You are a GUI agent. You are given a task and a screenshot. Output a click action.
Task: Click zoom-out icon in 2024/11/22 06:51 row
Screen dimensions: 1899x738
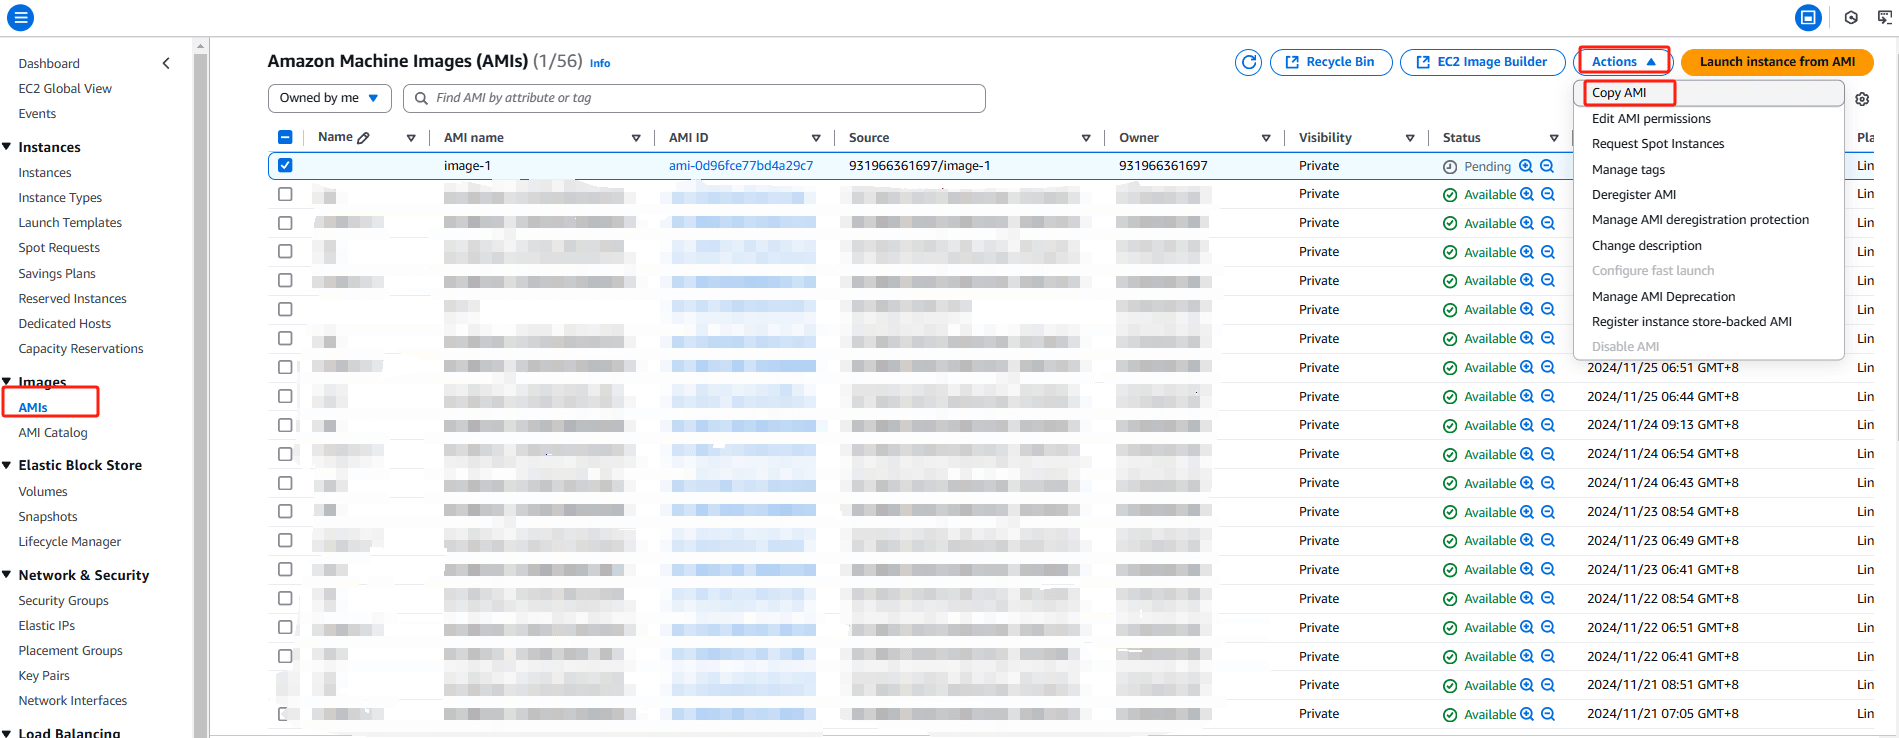[x=1548, y=627]
